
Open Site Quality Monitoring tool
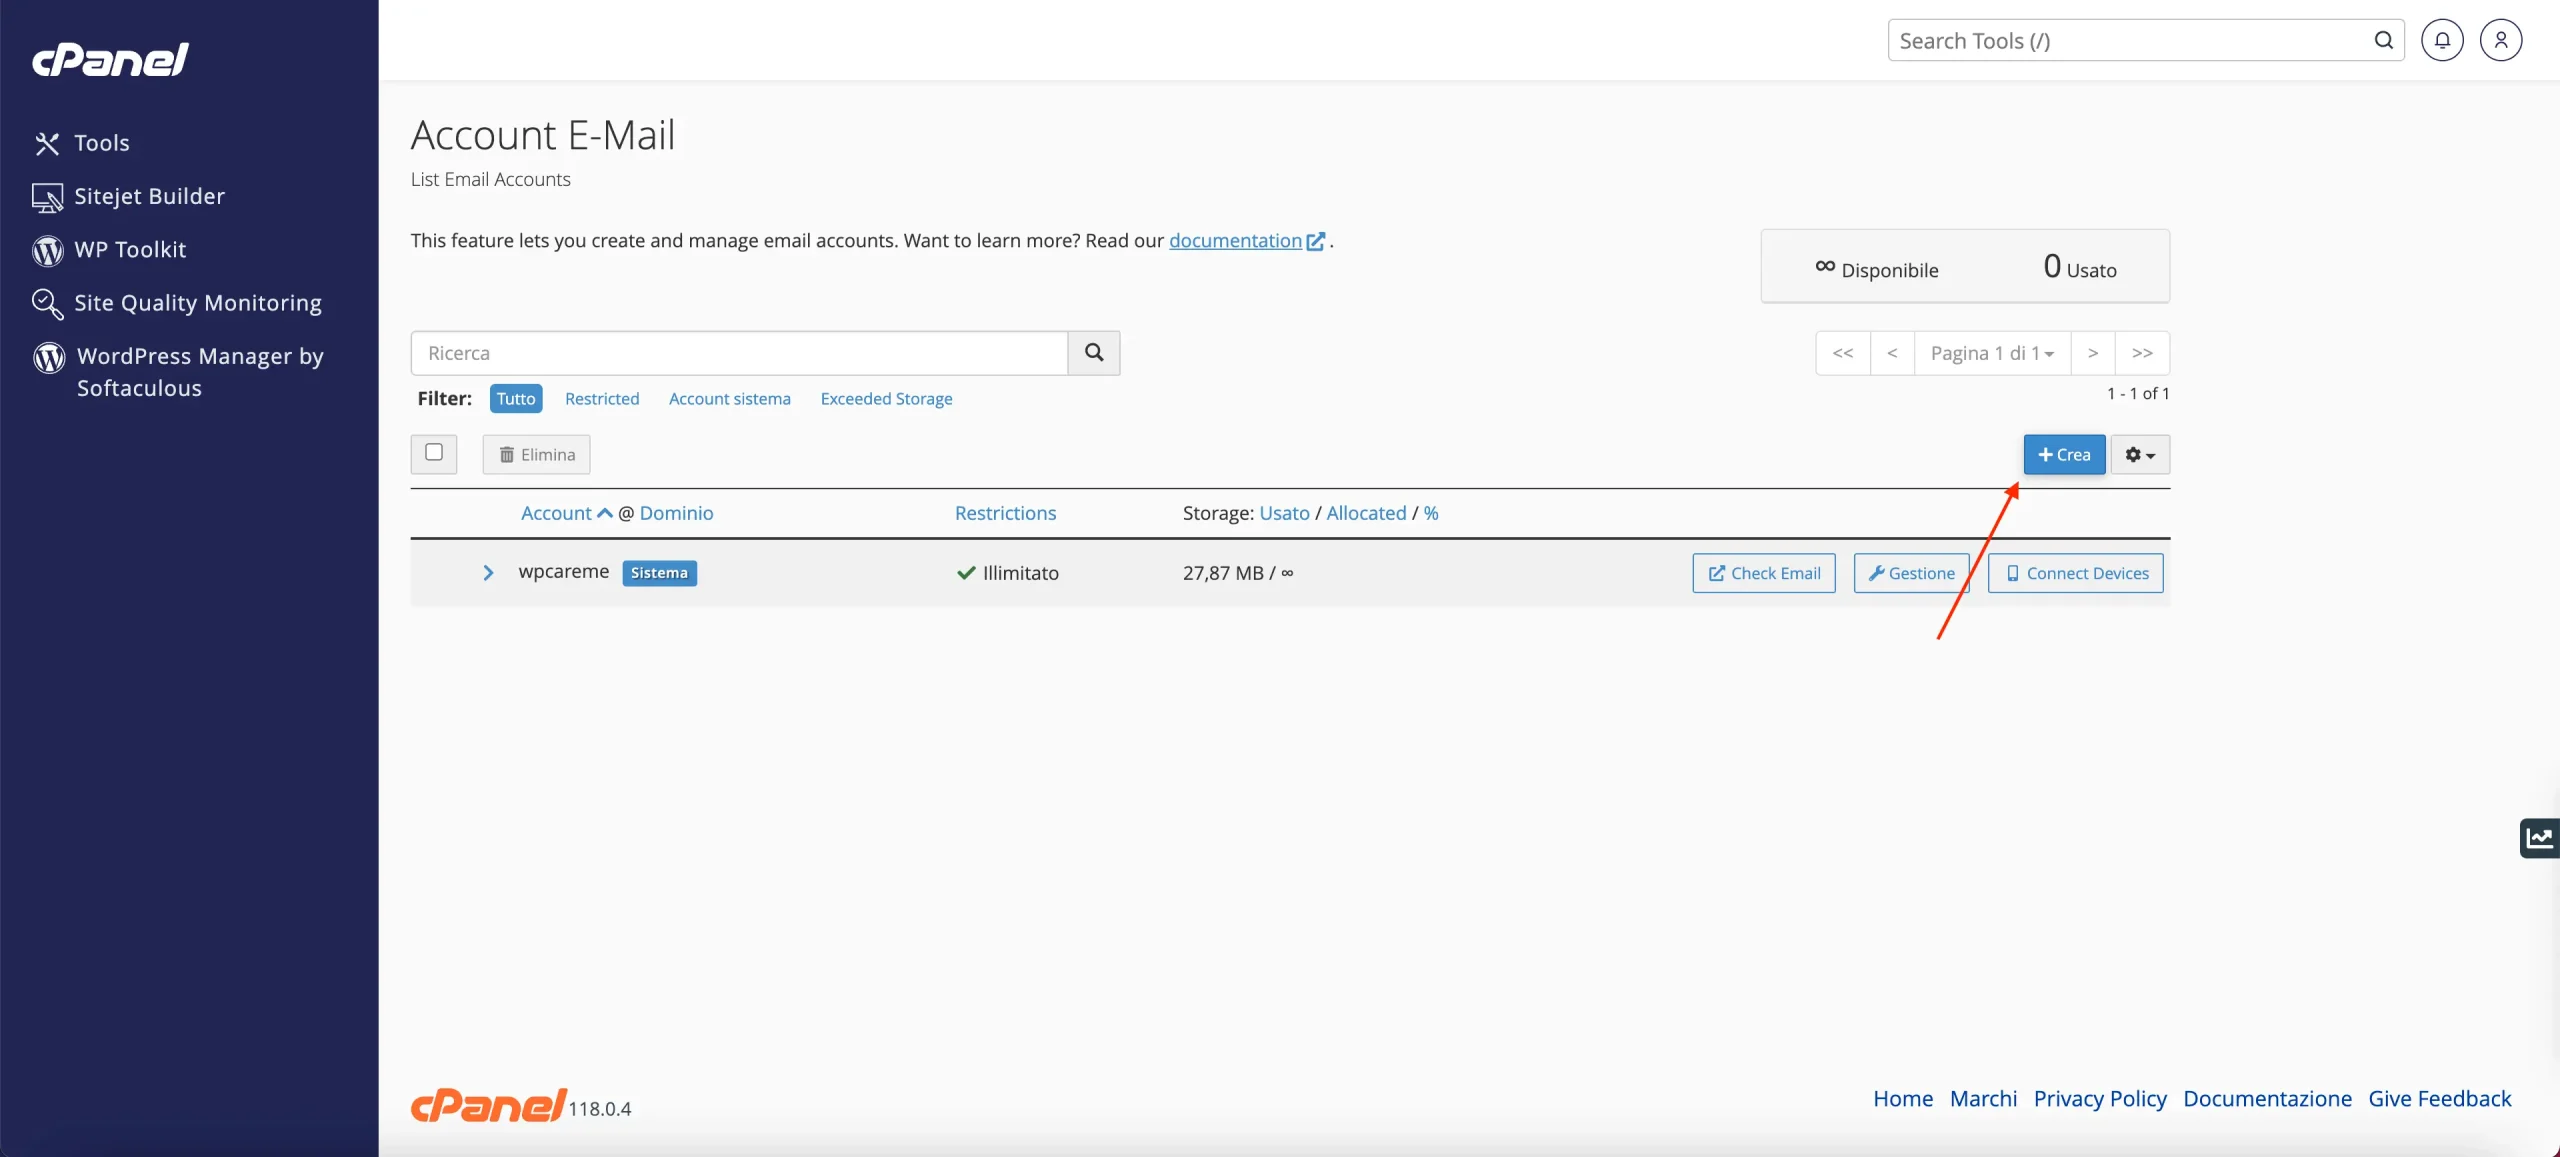tap(197, 303)
